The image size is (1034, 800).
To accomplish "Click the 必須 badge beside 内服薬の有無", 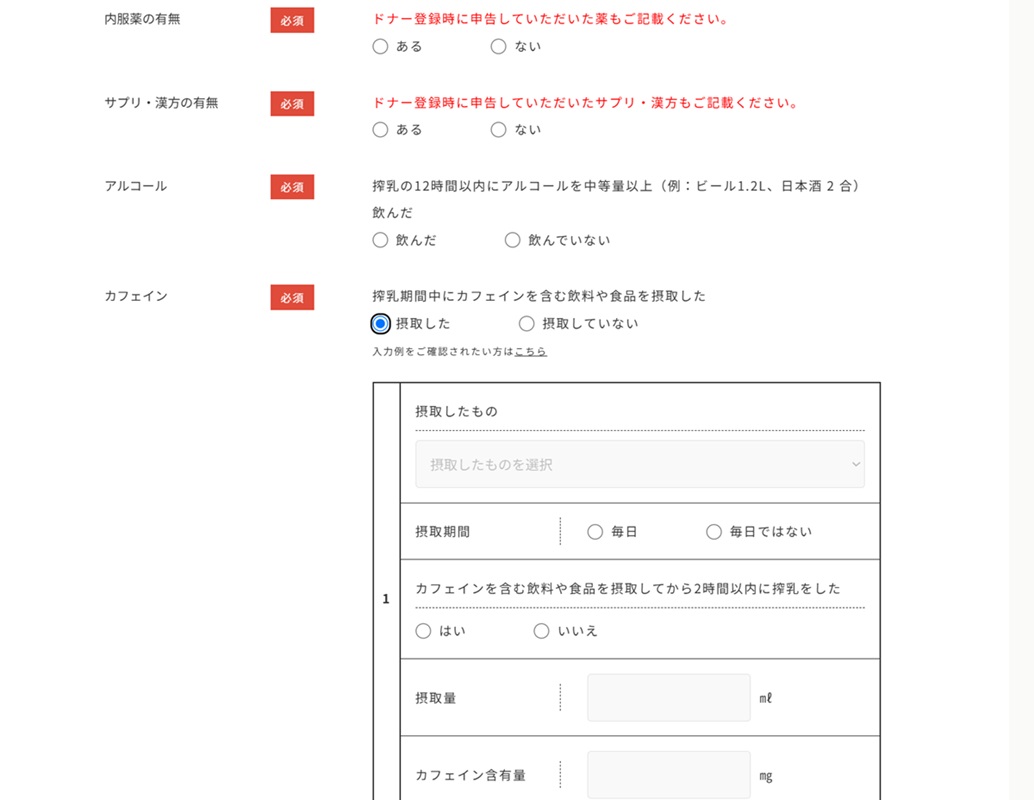I will point(292,20).
